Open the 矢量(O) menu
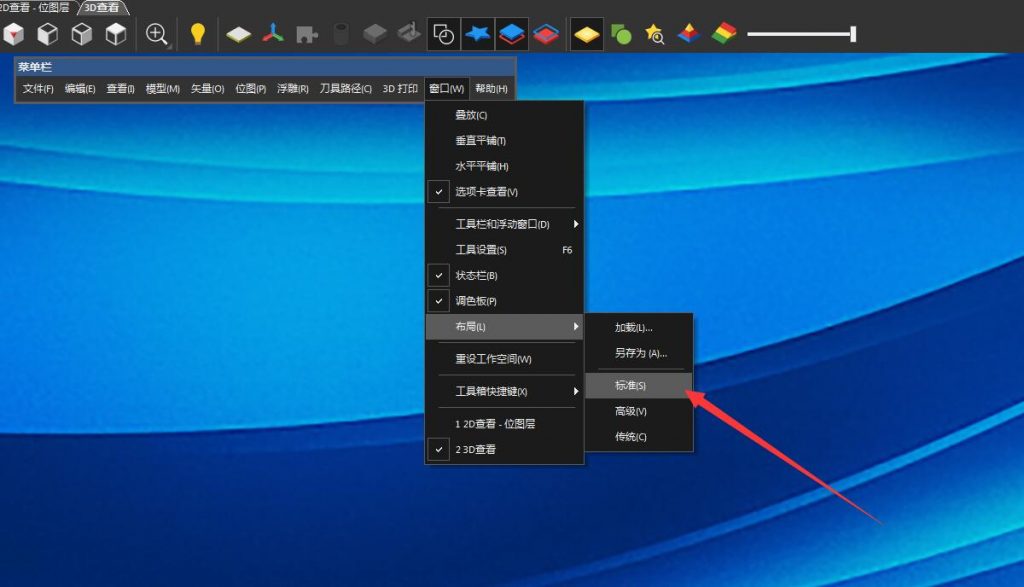The width and height of the screenshot is (1024, 587). tap(207, 89)
